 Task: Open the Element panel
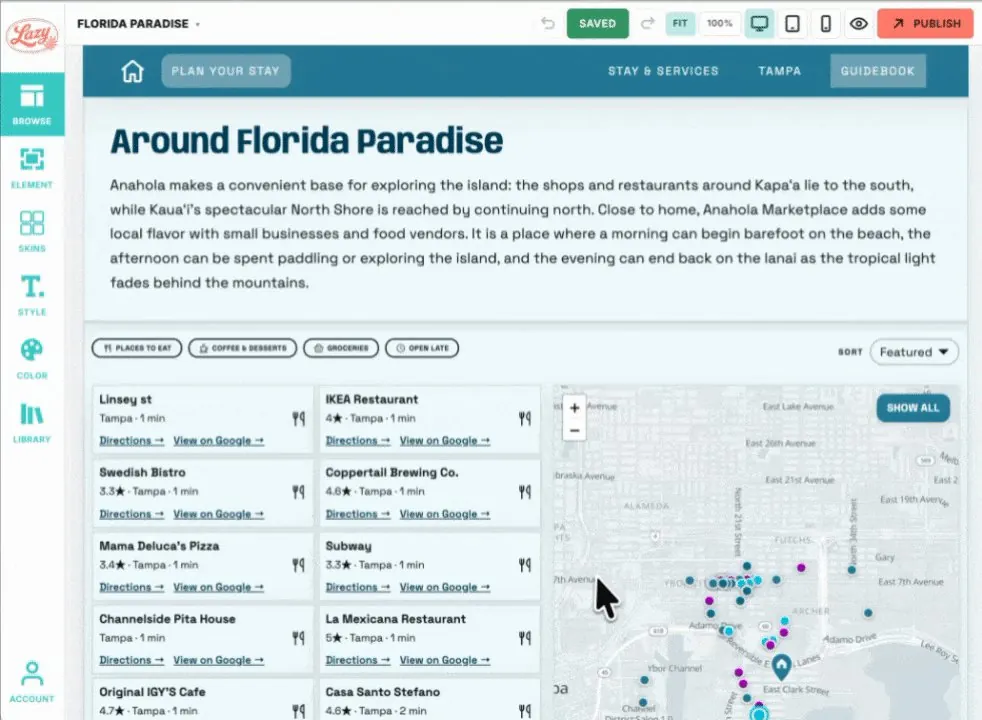[32, 168]
